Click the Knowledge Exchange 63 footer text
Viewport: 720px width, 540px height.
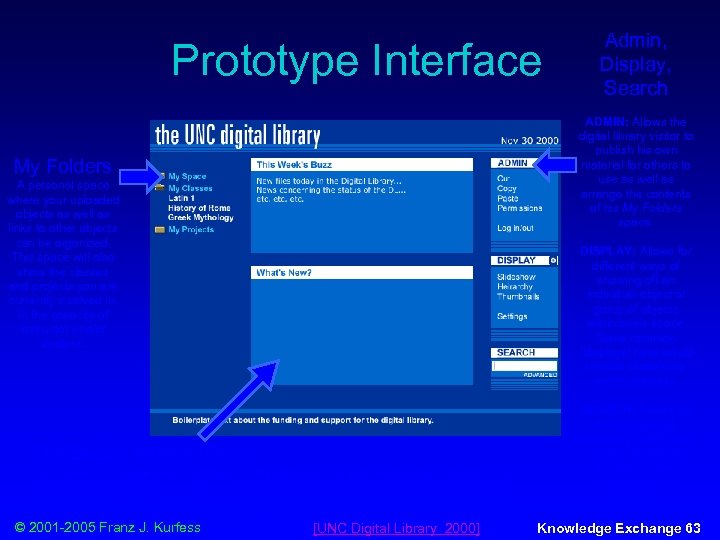tap(619, 528)
